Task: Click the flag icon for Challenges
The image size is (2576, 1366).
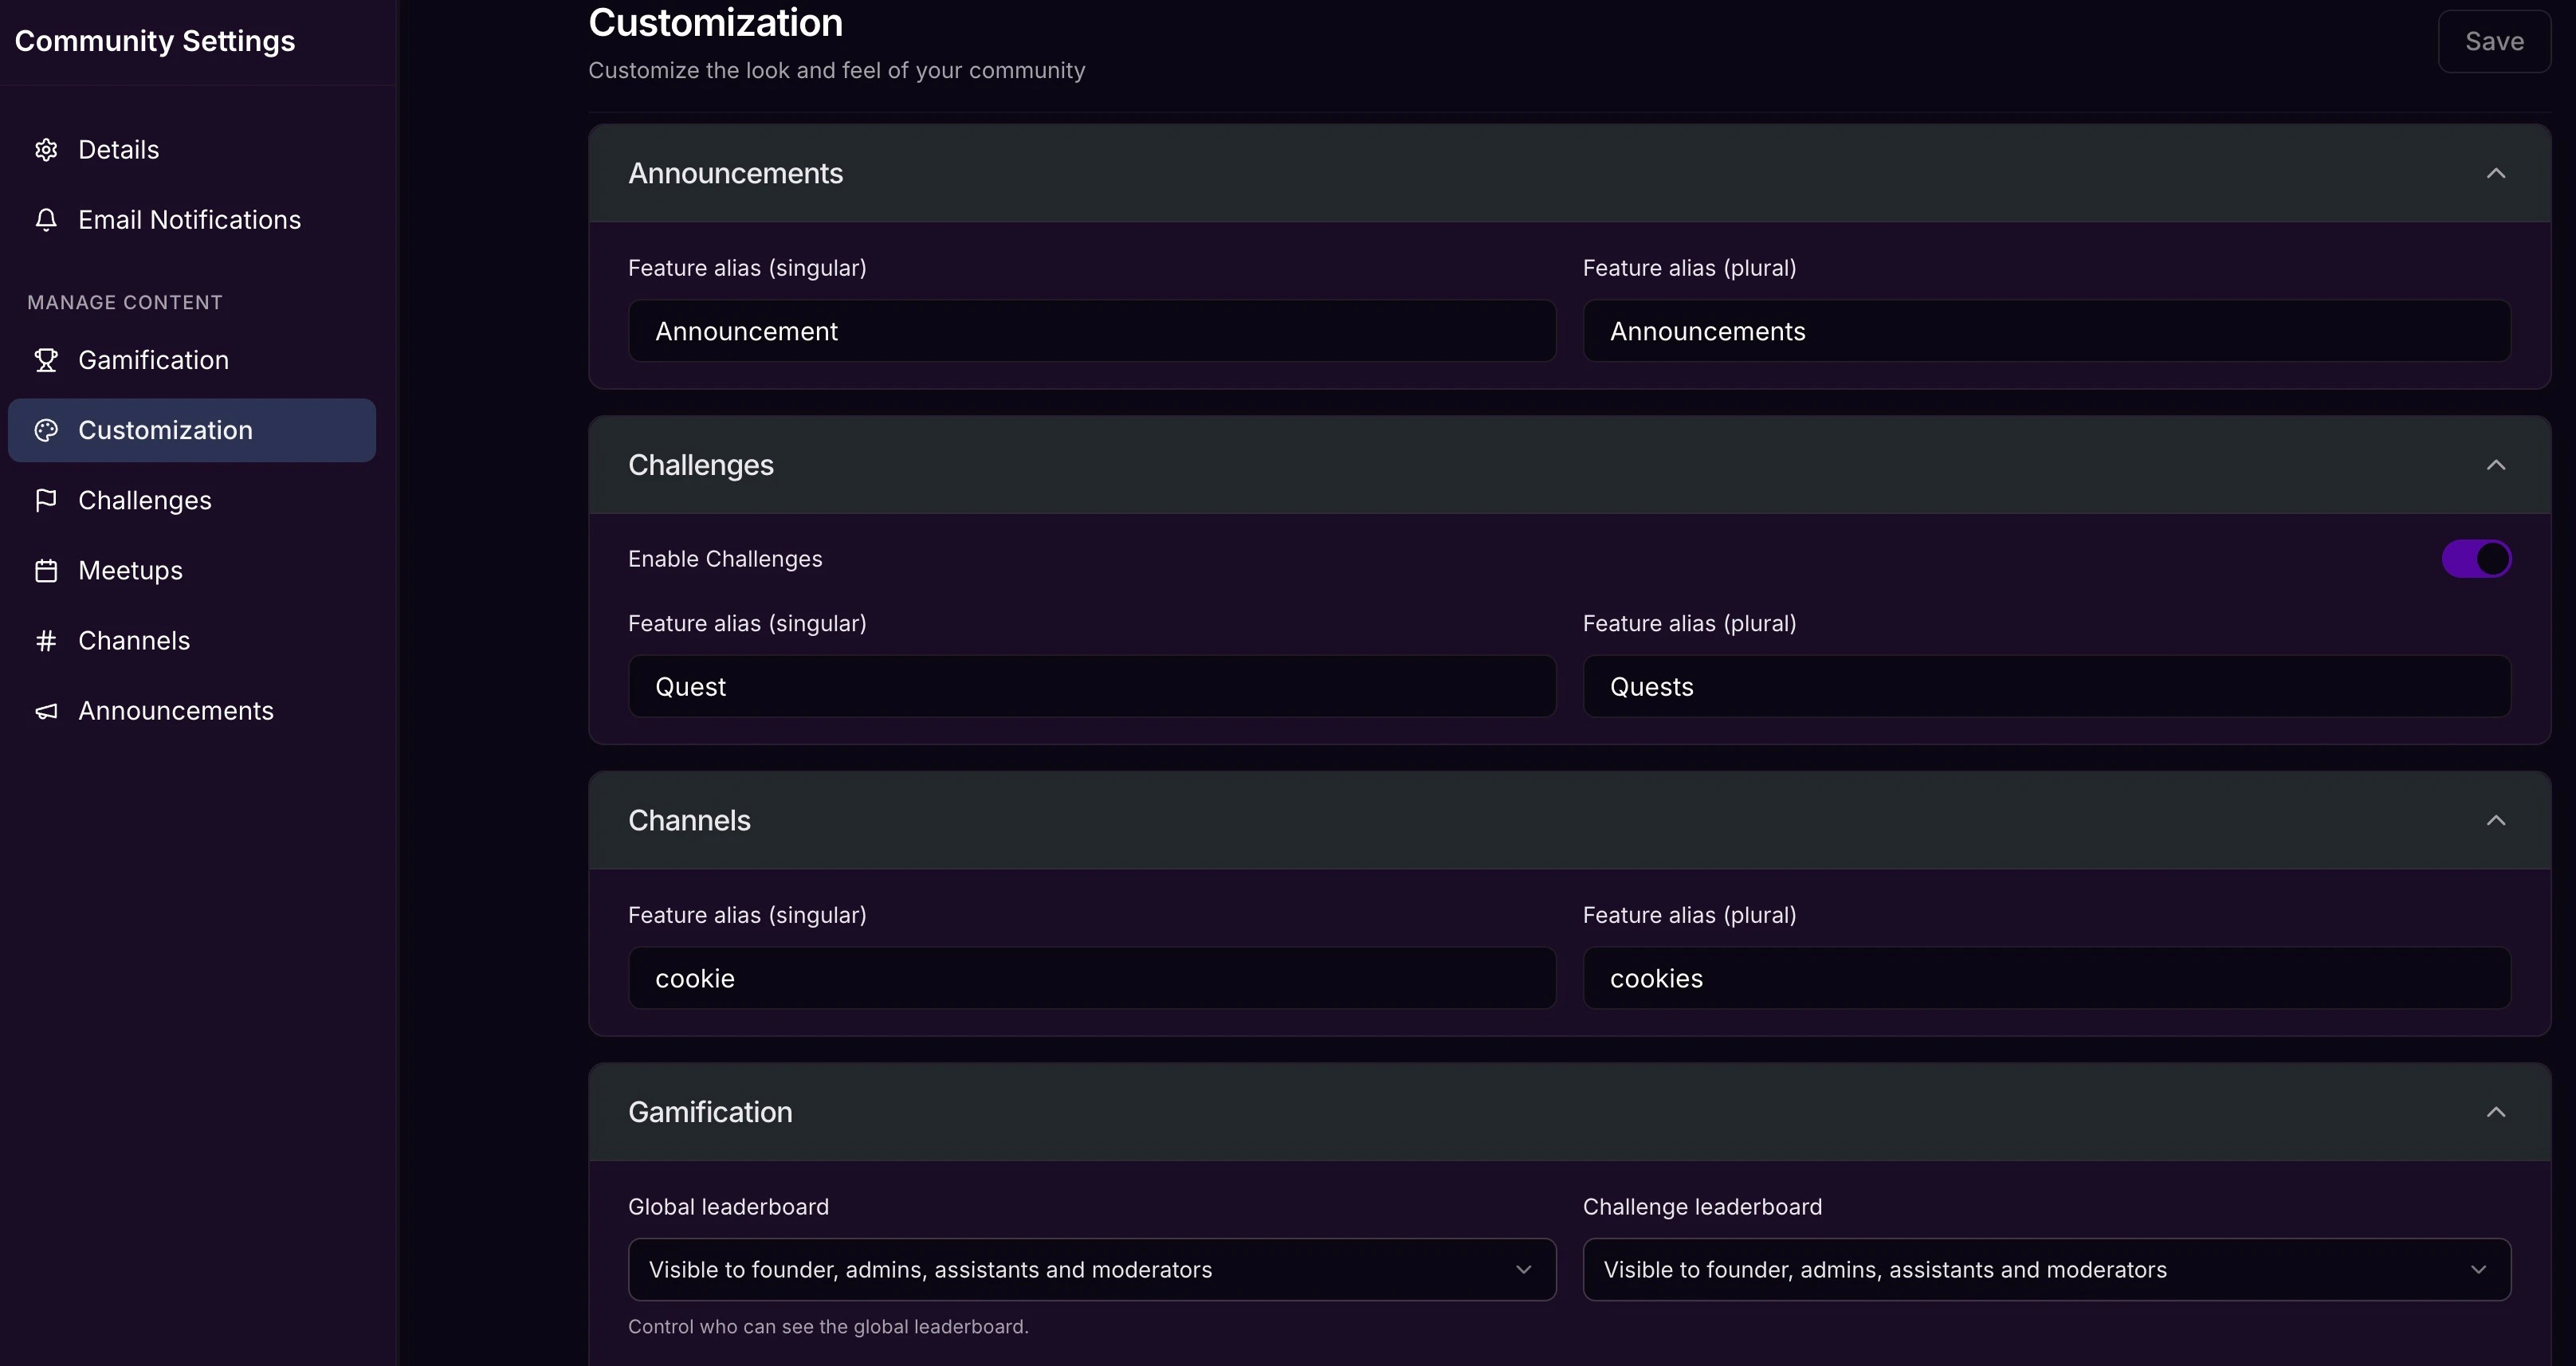Action: (x=46, y=500)
